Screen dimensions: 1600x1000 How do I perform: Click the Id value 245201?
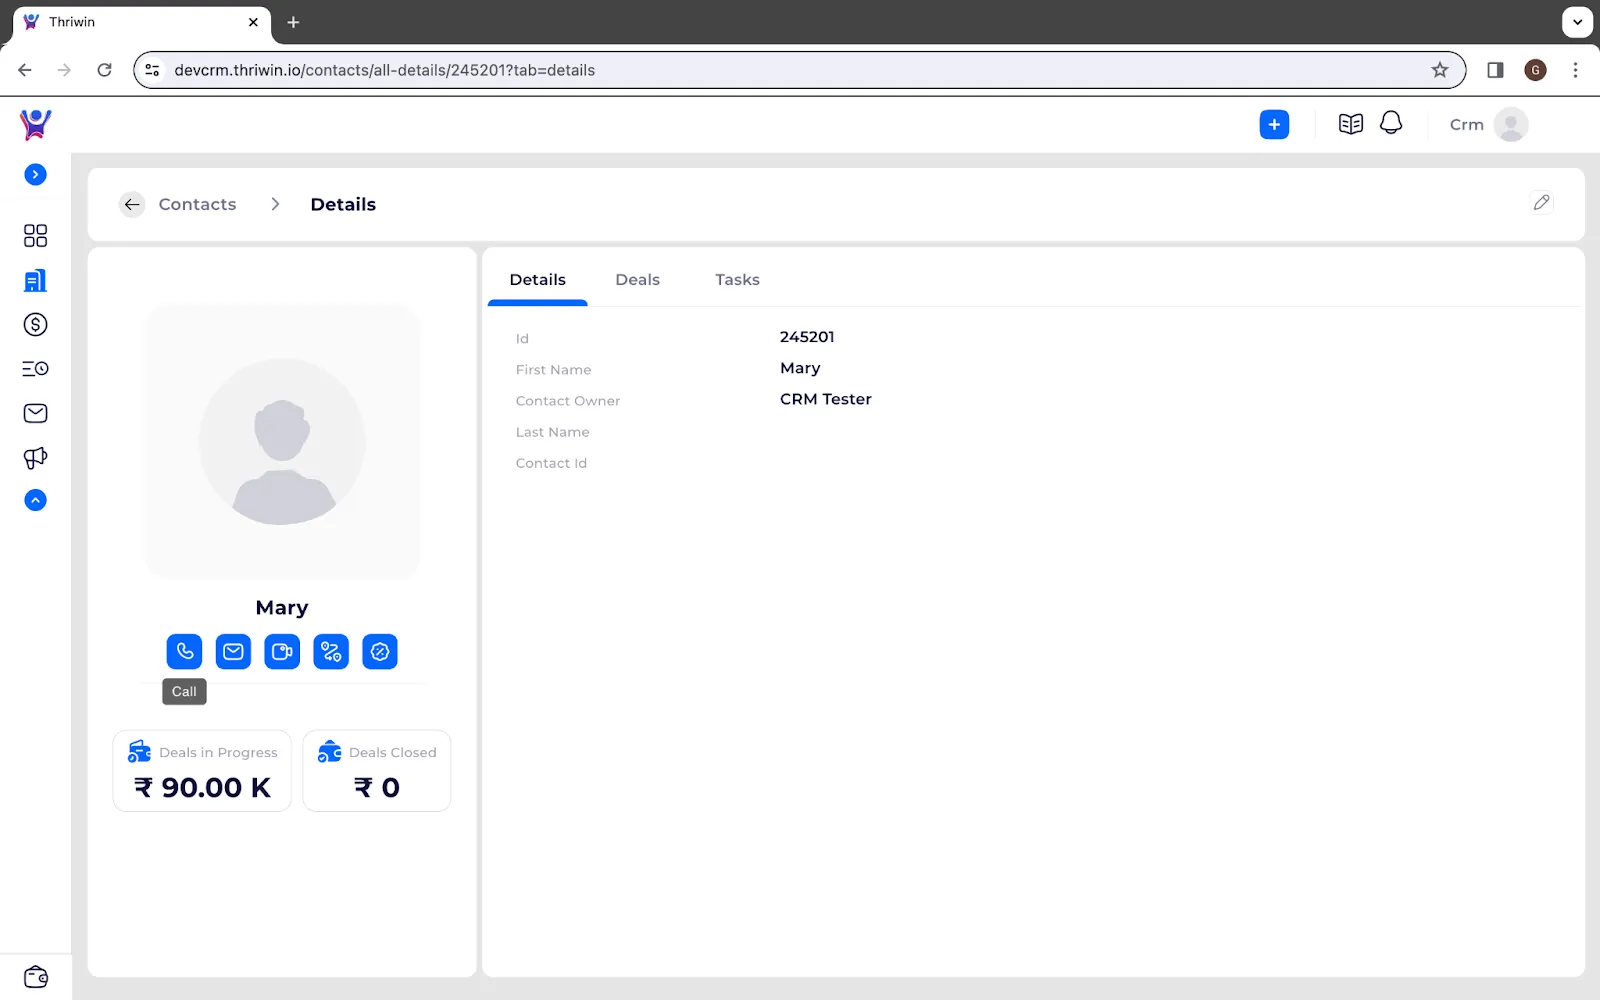[807, 337]
